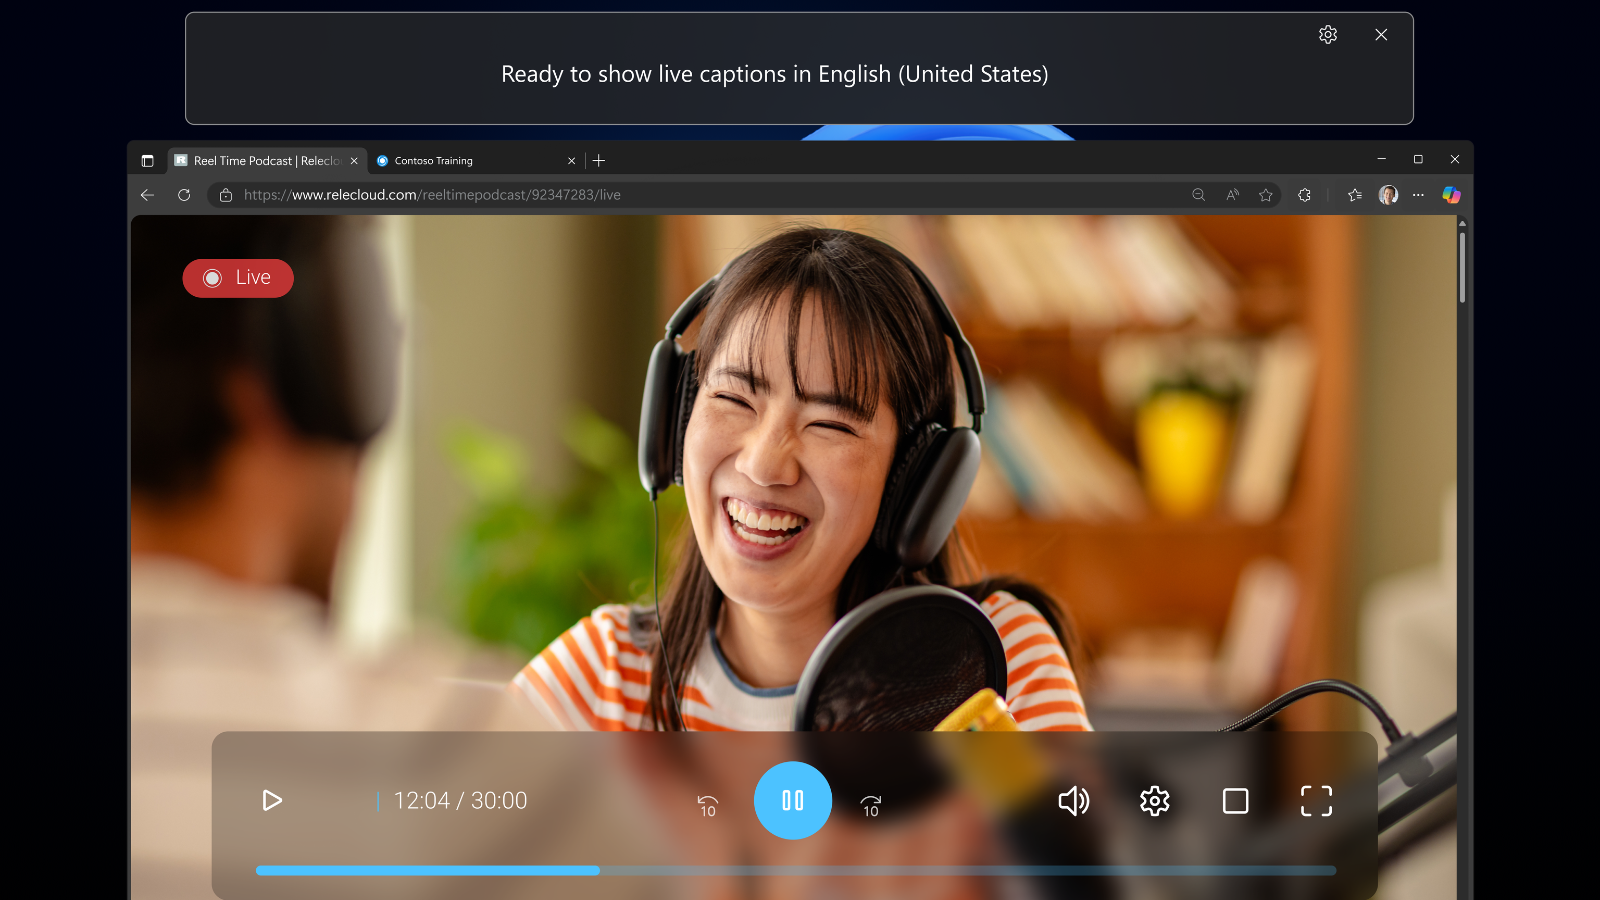Screen dimensions: 1600x900
Task: Maximize the browser window
Action: coord(1418,160)
